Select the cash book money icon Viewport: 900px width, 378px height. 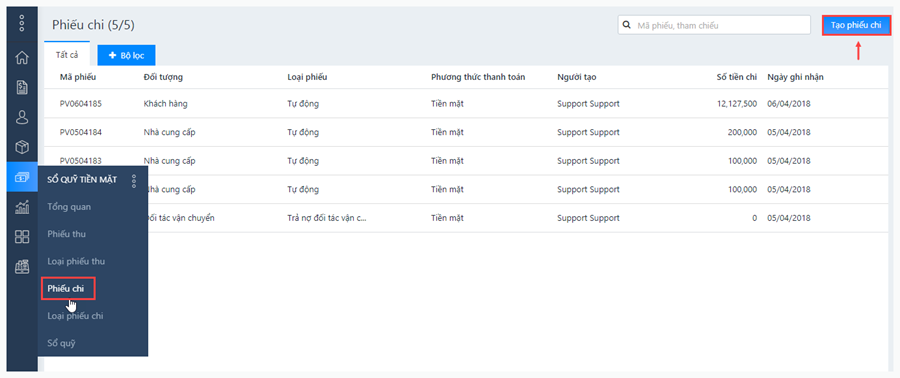[22, 178]
